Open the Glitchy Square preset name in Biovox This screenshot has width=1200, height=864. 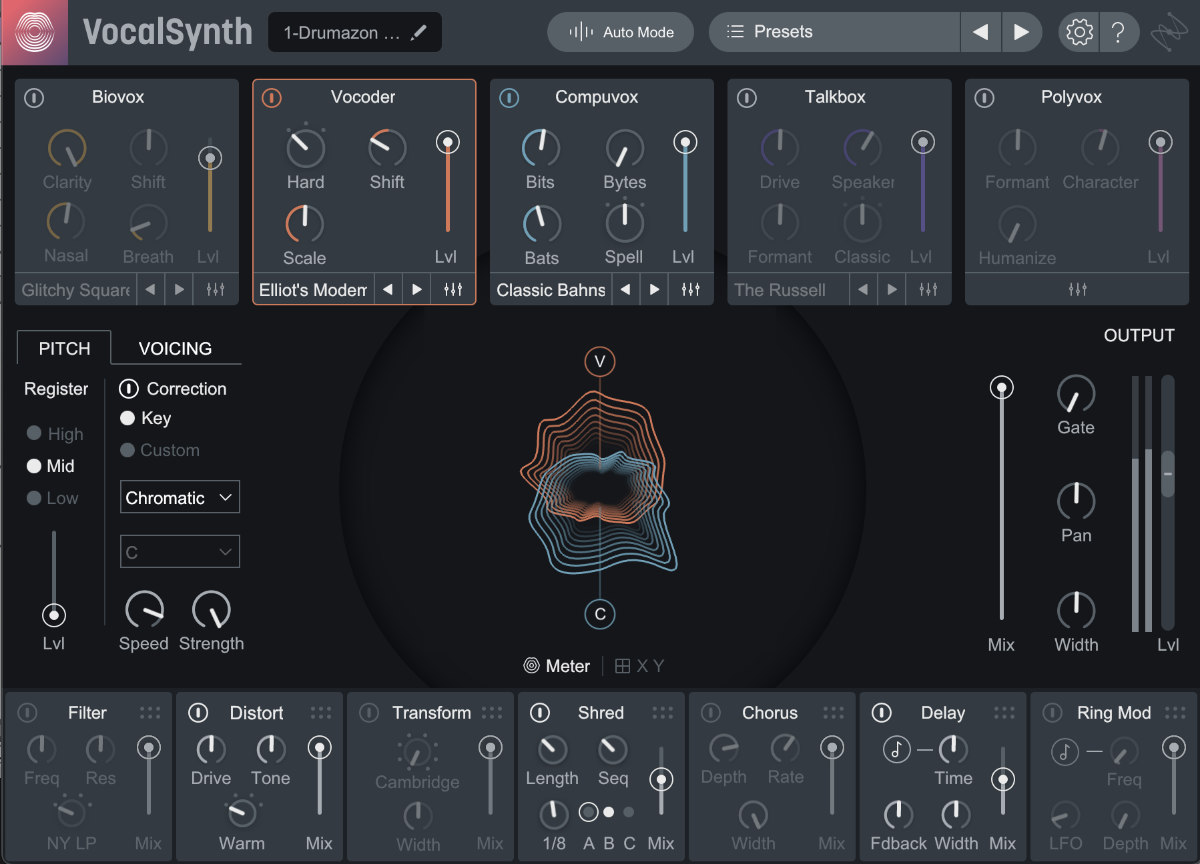coord(76,290)
